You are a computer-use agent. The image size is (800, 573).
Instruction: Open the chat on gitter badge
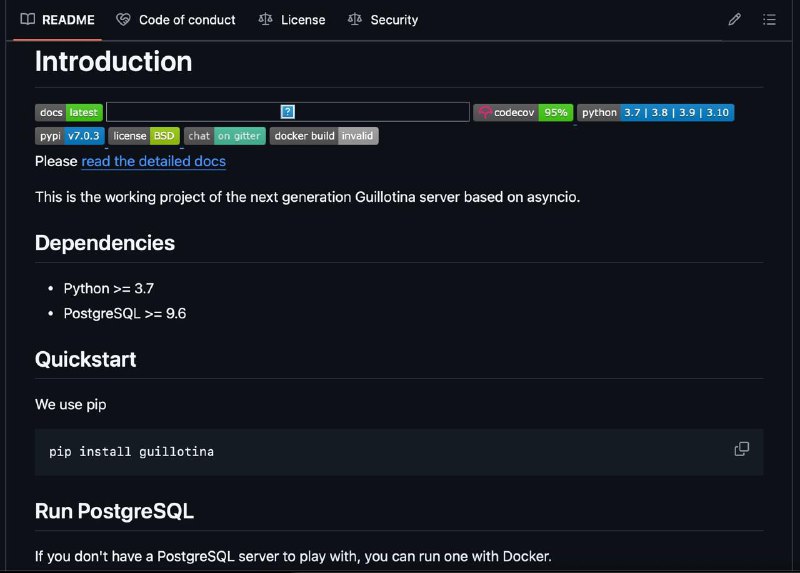click(x=224, y=136)
